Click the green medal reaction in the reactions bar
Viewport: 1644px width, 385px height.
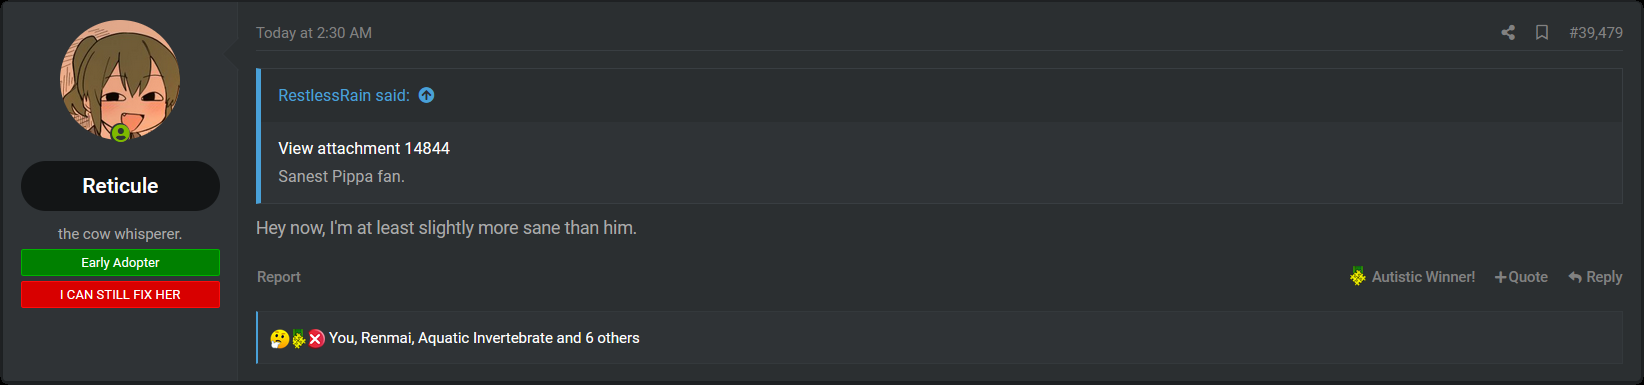pyautogui.click(x=298, y=339)
